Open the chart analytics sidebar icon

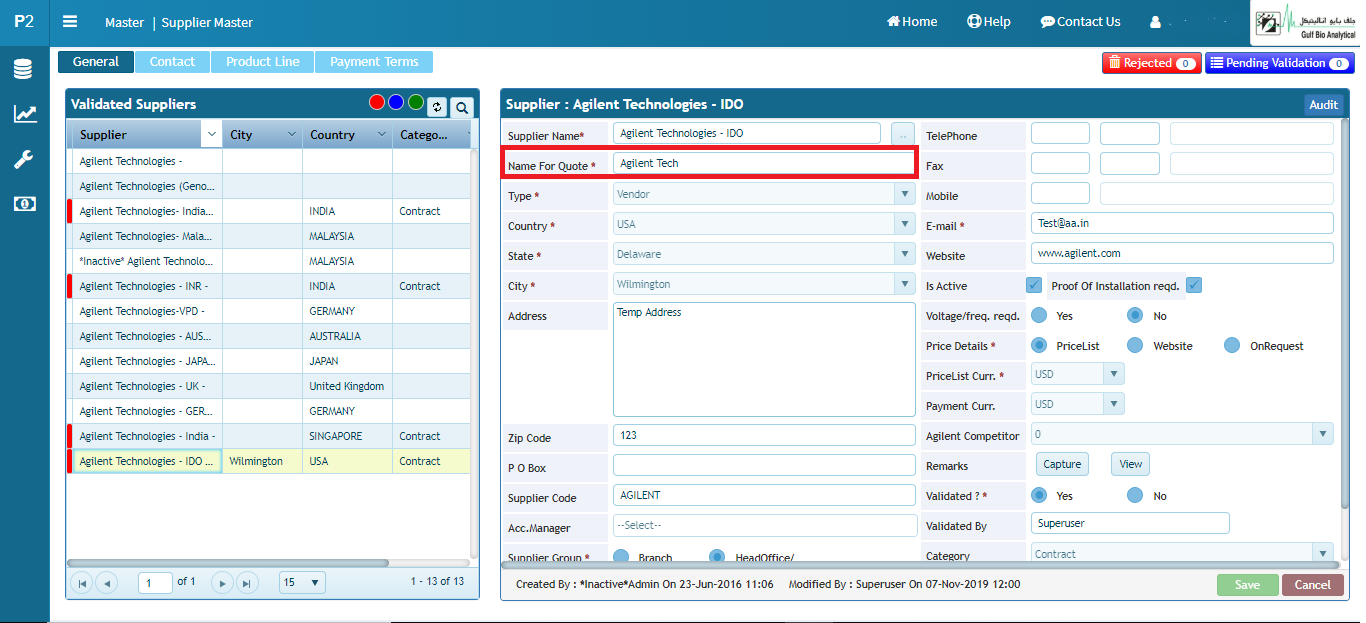(x=25, y=114)
